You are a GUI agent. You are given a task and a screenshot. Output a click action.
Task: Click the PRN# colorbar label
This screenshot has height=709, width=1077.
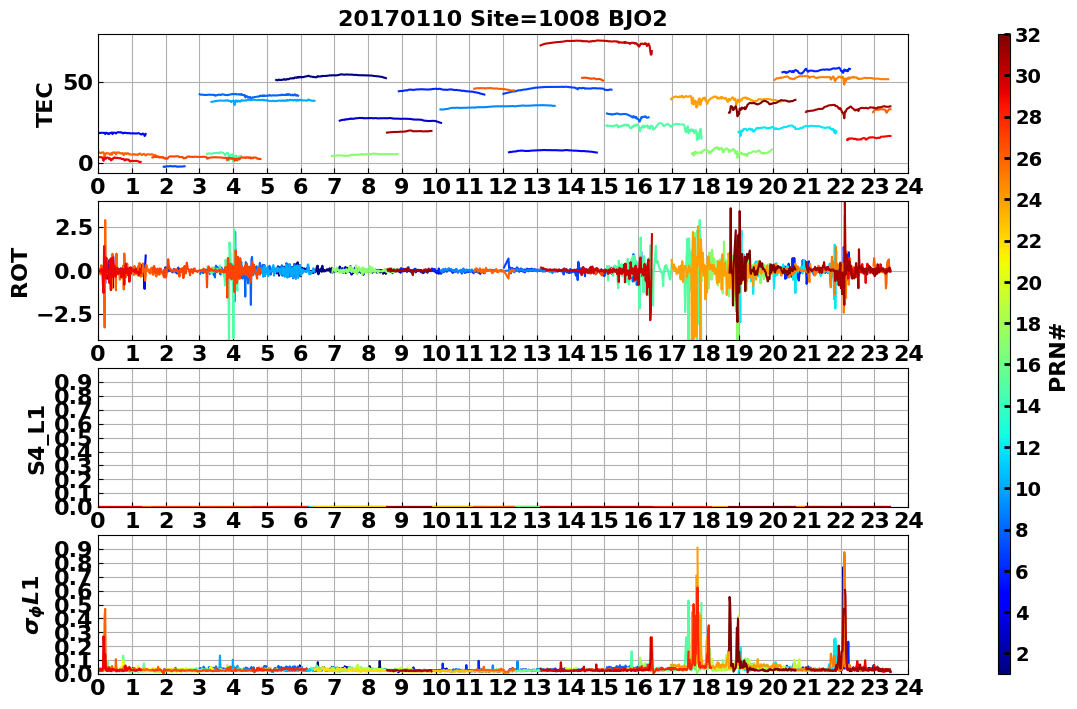(x=1058, y=358)
